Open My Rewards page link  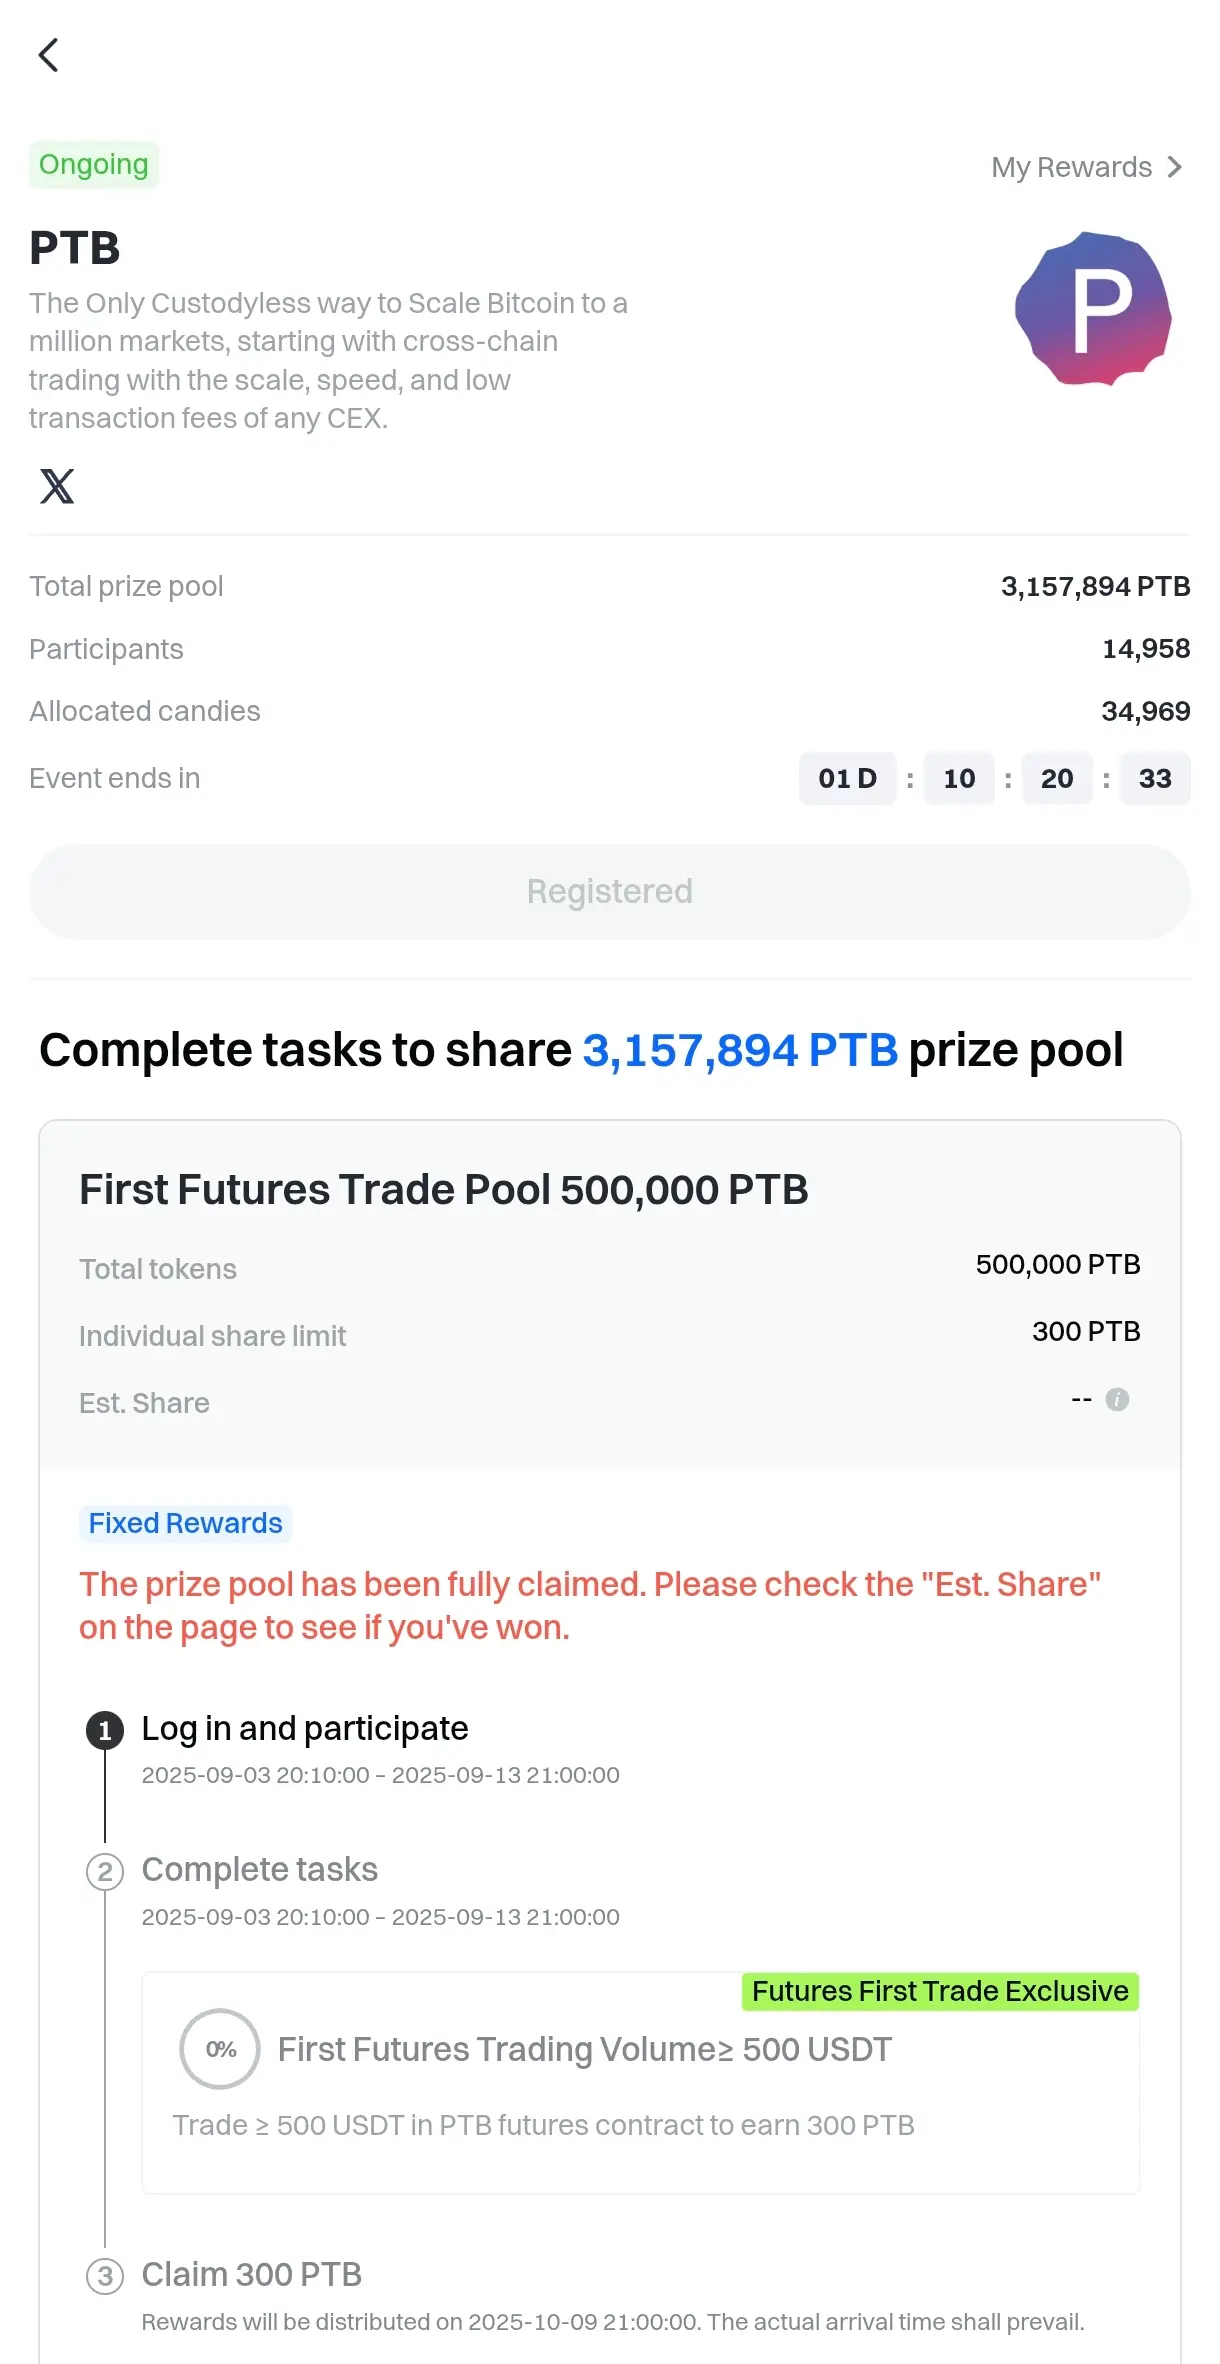point(1088,167)
